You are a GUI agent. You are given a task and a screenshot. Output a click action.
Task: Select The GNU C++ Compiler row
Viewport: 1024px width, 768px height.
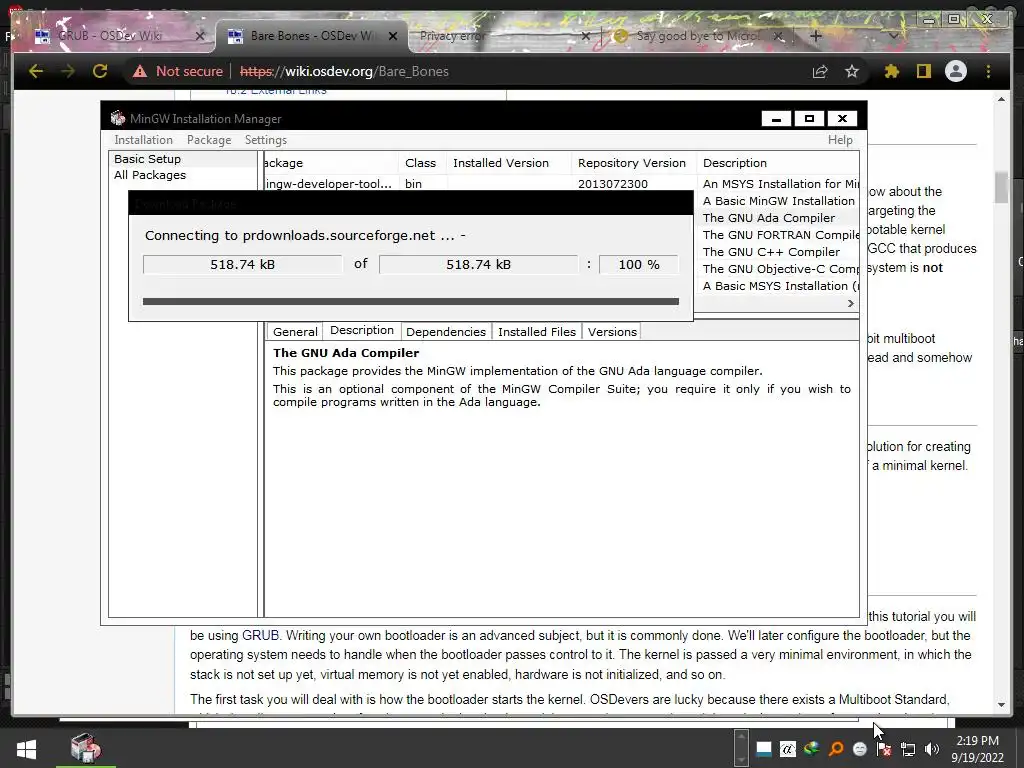777,252
